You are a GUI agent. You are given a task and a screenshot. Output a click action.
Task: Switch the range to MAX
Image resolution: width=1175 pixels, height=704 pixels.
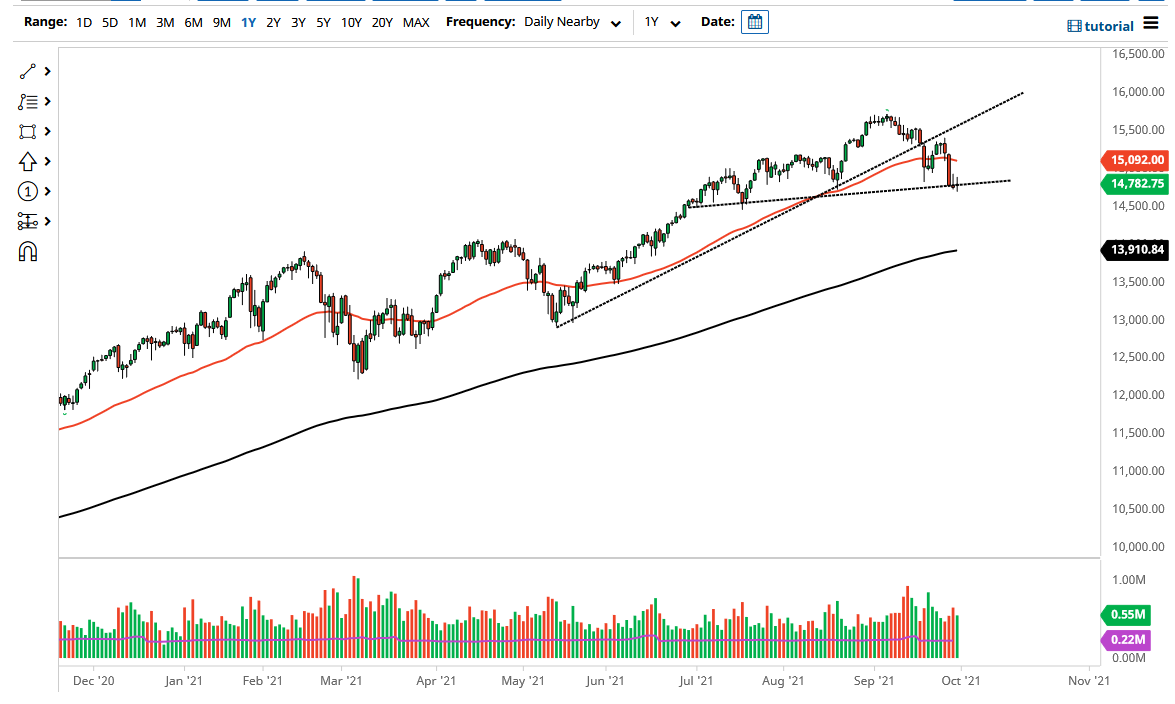416,22
